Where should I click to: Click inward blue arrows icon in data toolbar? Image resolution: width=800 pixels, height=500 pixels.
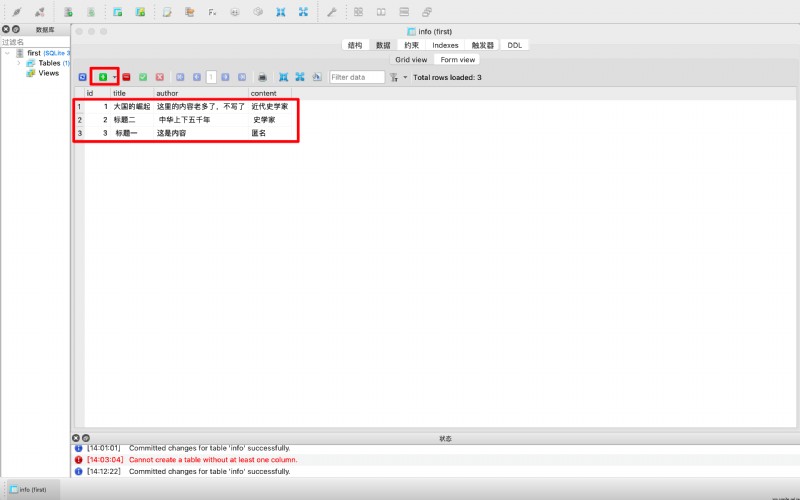[x=284, y=77]
